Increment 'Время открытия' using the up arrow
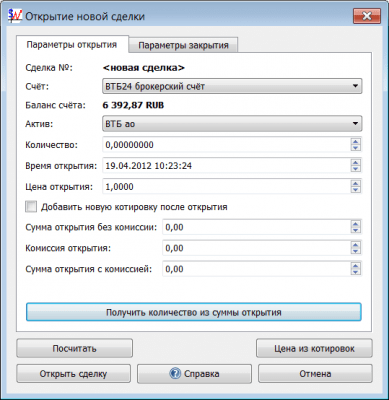This screenshot has width=389, height=400. pos(356,163)
